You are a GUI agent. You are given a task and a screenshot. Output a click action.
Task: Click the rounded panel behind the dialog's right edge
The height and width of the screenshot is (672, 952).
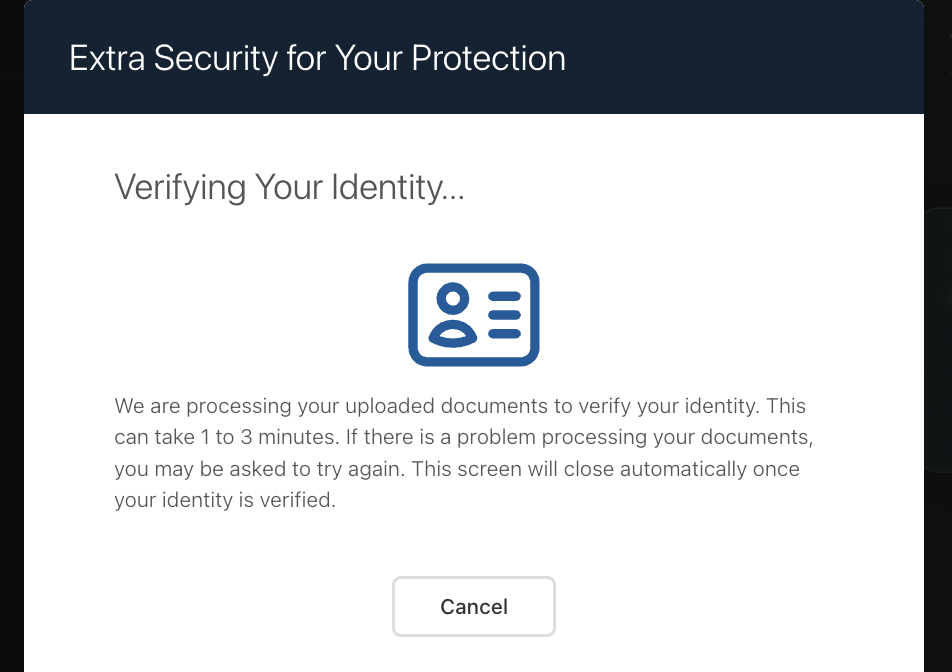tap(939, 340)
